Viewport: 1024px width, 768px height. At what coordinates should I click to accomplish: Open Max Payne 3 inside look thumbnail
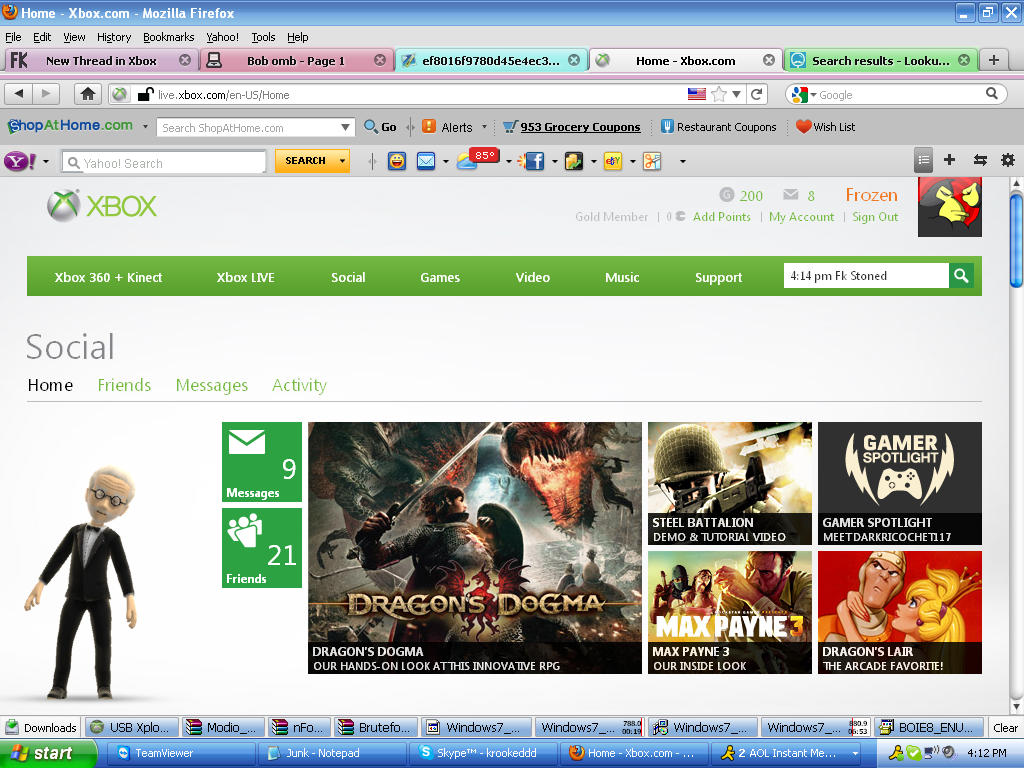729,612
